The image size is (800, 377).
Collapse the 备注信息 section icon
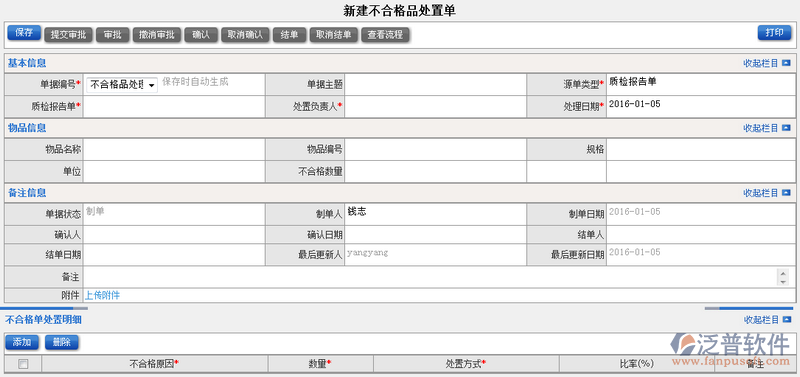click(x=786, y=193)
